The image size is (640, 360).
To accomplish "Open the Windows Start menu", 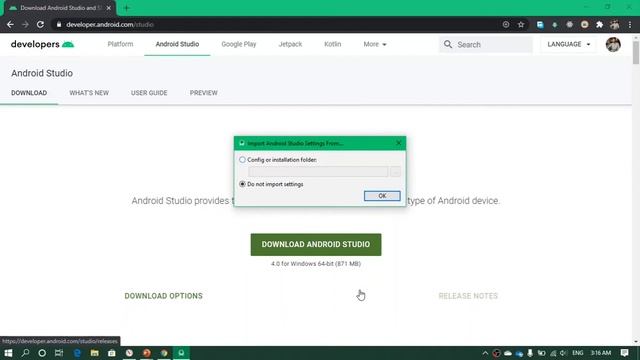I will (8, 353).
